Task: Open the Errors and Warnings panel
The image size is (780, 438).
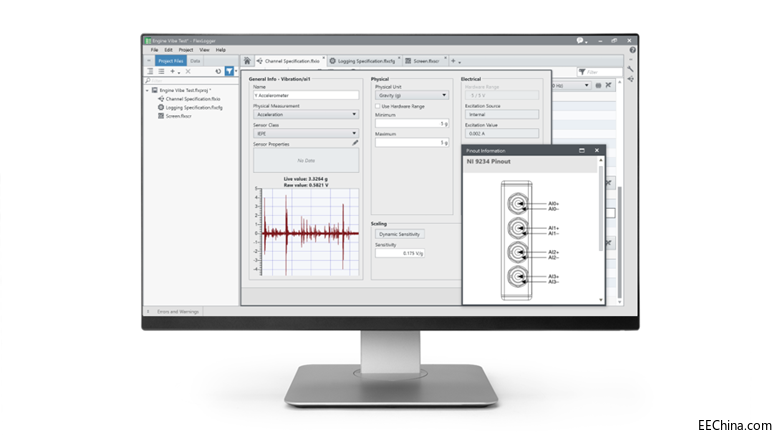Action: [x=178, y=312]
